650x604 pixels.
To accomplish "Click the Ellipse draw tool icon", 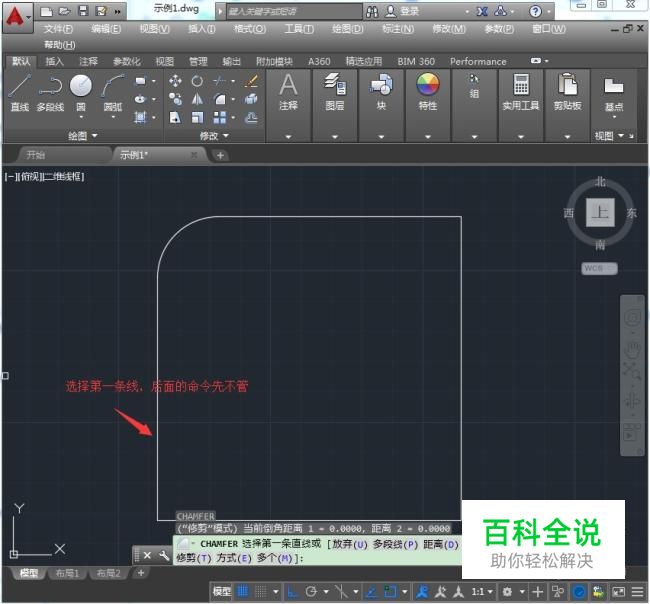I will point(141,99).
